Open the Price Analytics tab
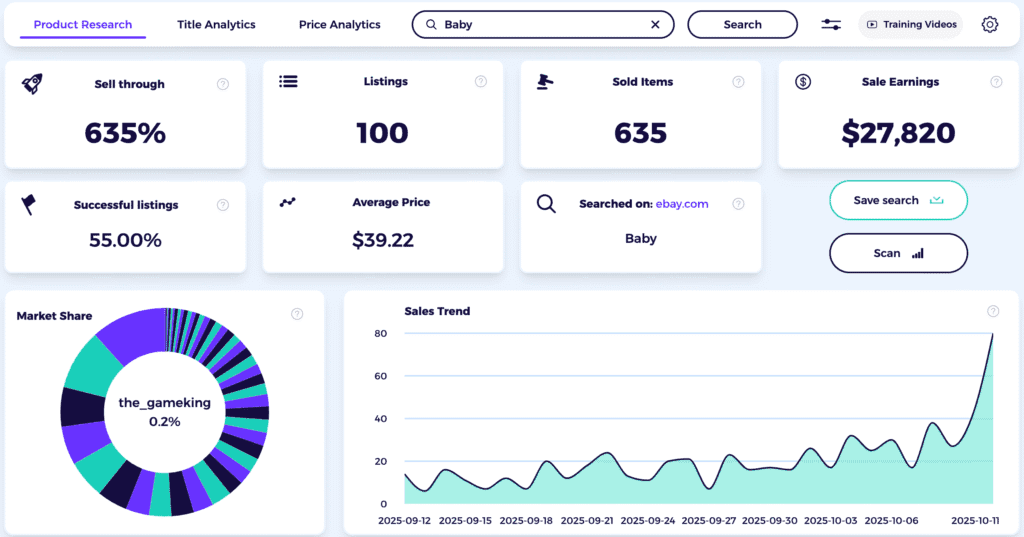Screen dimensions: 1024x537 [x=339, y=24]
